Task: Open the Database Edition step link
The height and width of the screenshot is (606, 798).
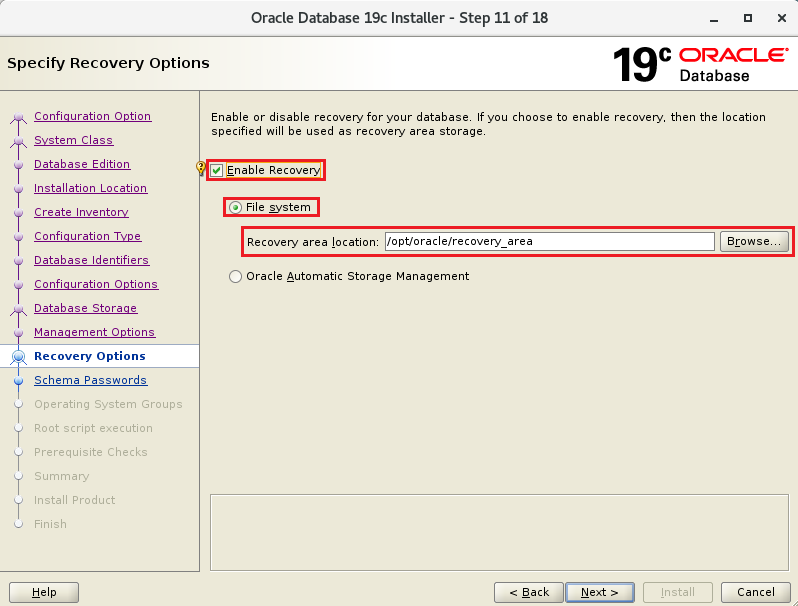Action: click(x=82, y=164)
